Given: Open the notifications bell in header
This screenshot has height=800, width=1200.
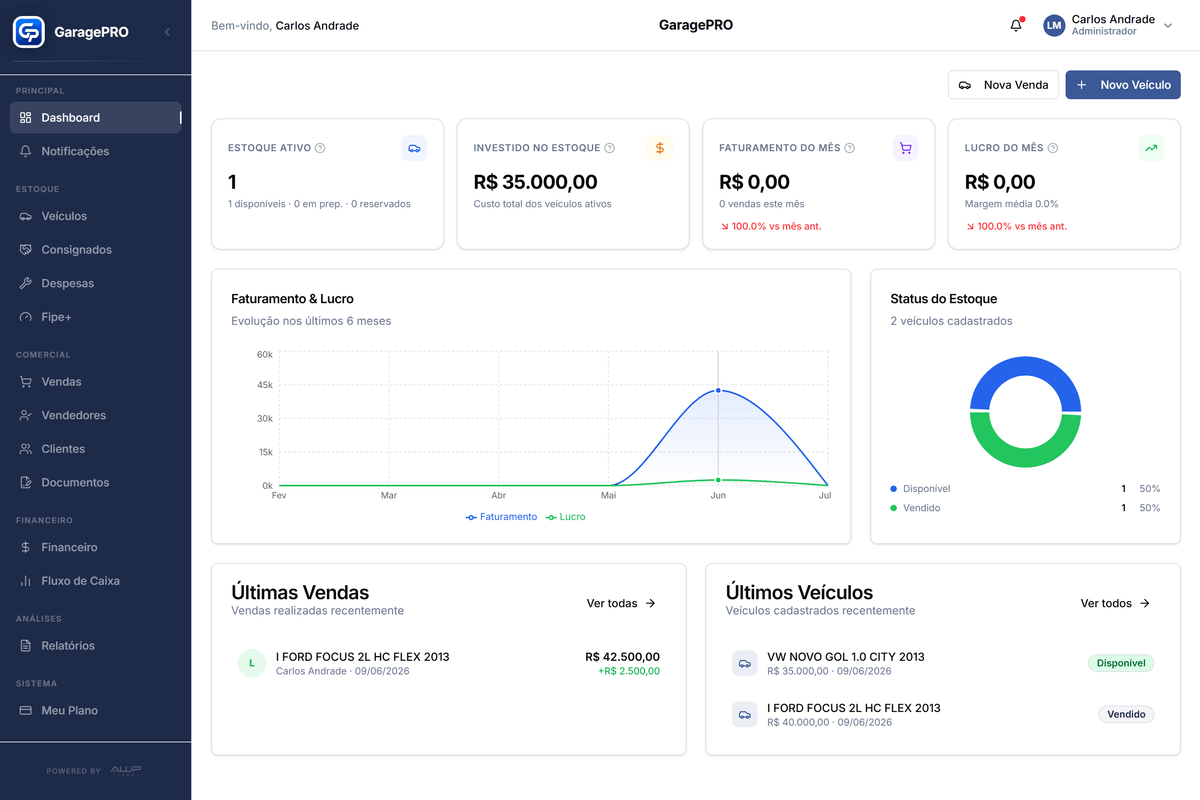Looking at the screenshot, I should pyautogui.click(x=1016, y=25).
